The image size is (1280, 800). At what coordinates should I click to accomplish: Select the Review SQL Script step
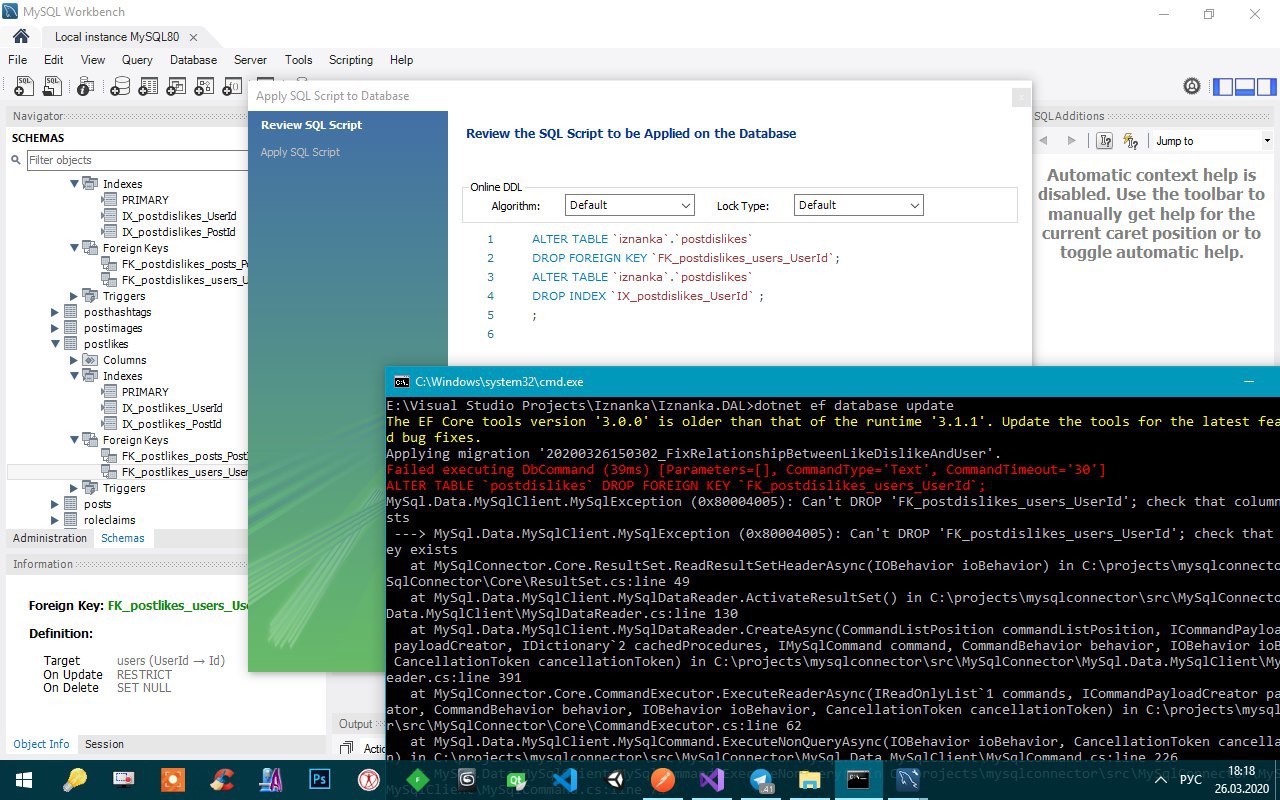click(311, 125)
